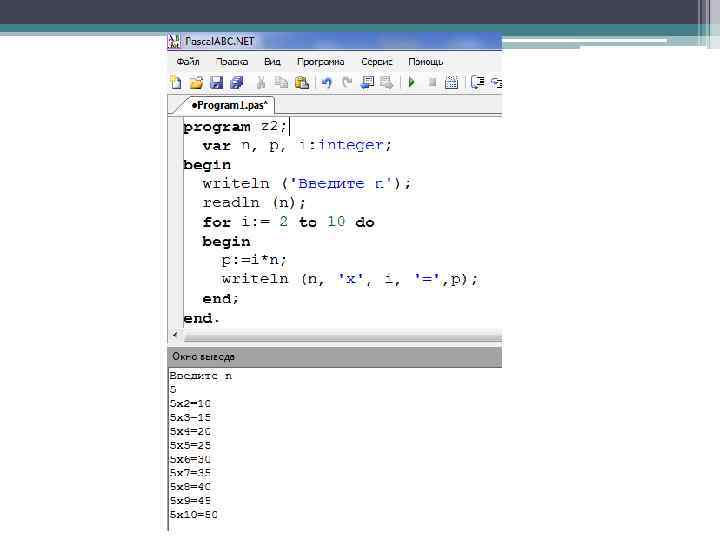Click the step over debug icon
Viewport: 720px width, 540px height.
pos(478,83)
